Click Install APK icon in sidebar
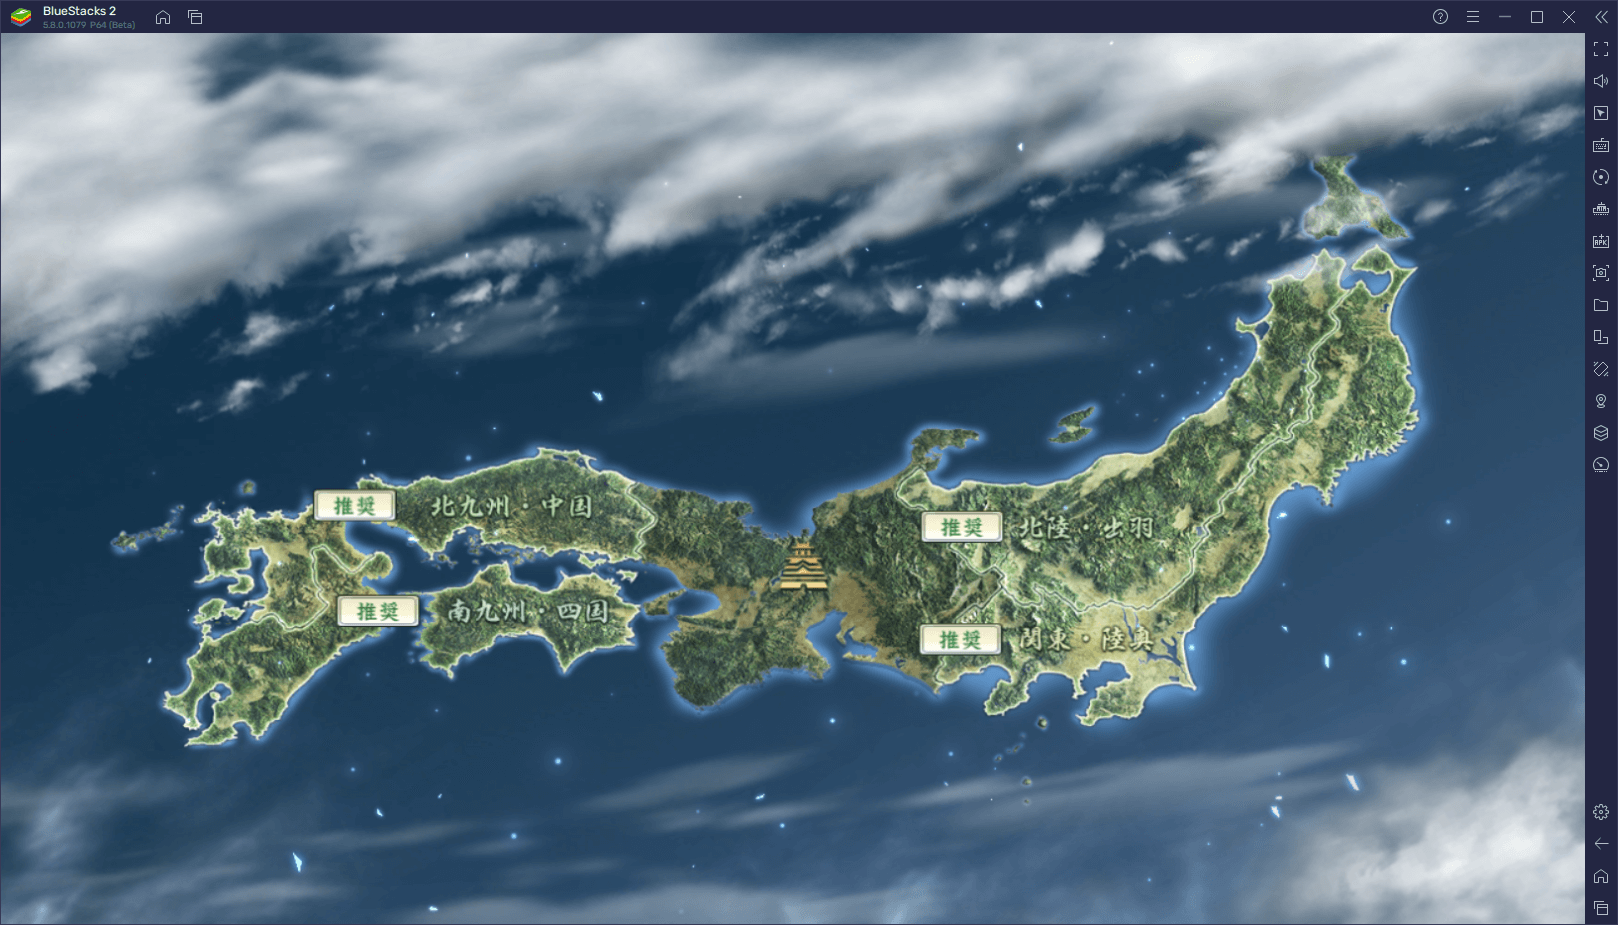 click(x=1601, y=241)
